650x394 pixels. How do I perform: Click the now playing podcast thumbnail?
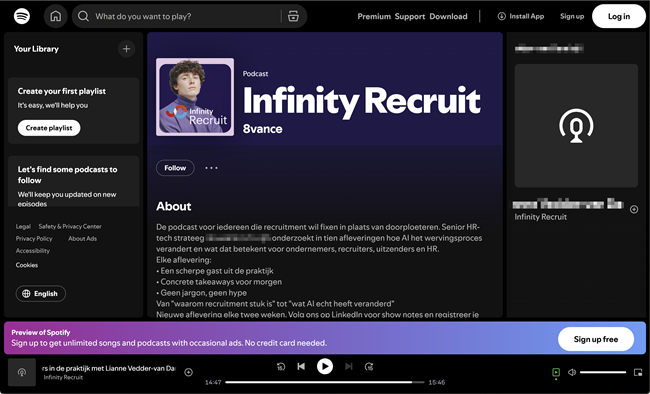click(x=22, y=372)
